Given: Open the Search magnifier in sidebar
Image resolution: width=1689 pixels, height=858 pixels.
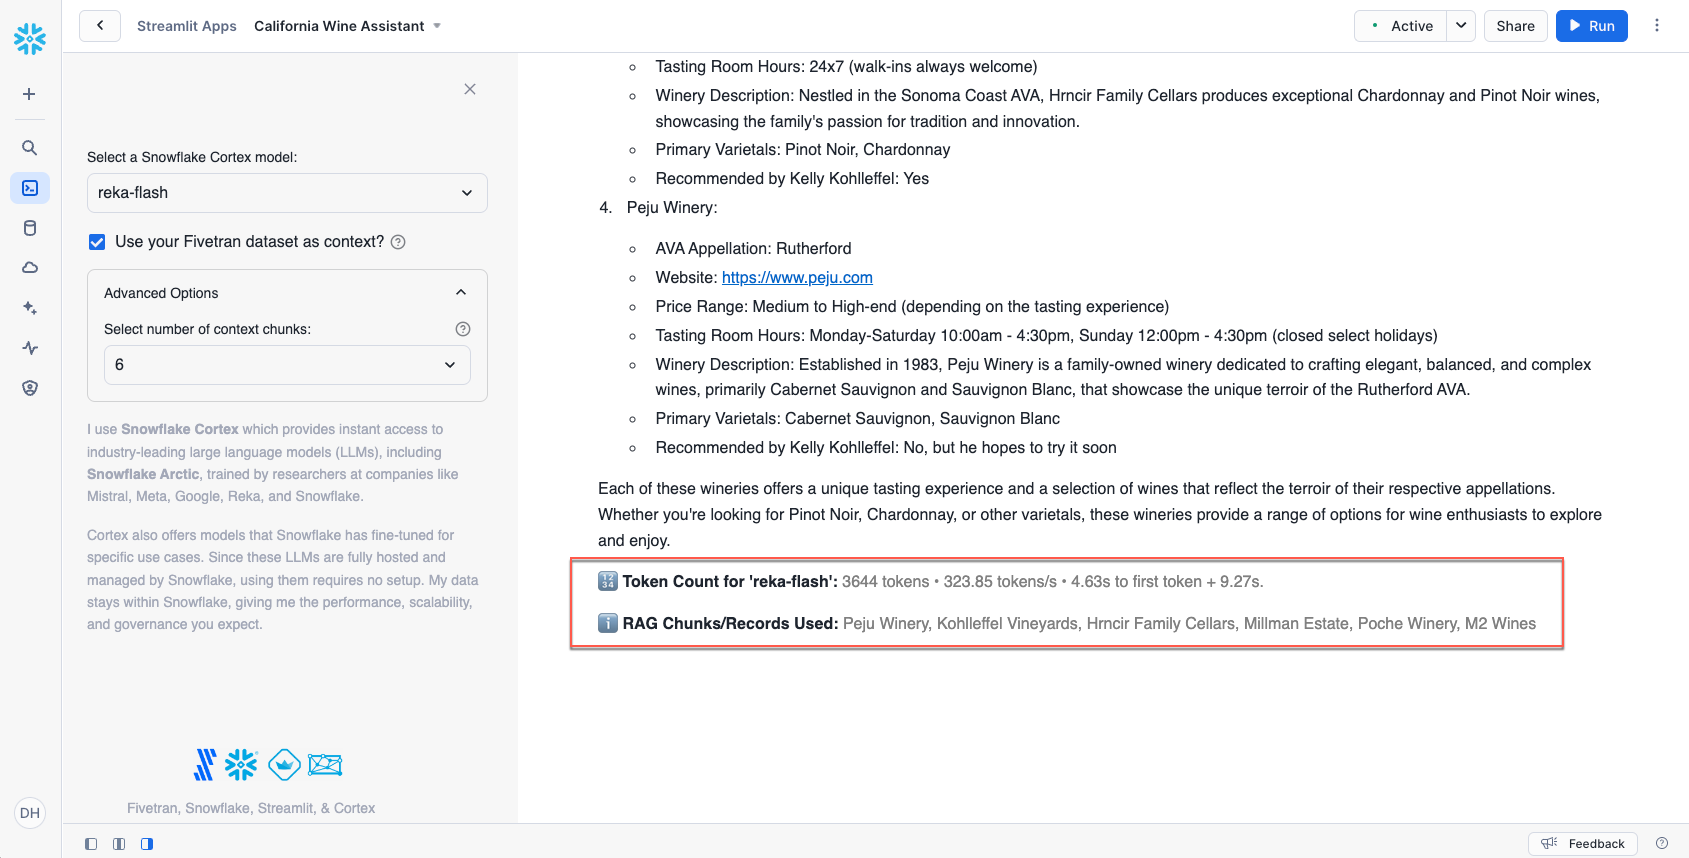Looking at the screenshot, I should [x=30, y=148].
